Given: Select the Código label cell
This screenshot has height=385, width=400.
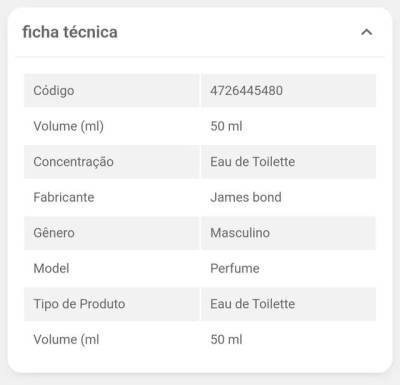Looking at the screenshot, I should click(112, 91).
